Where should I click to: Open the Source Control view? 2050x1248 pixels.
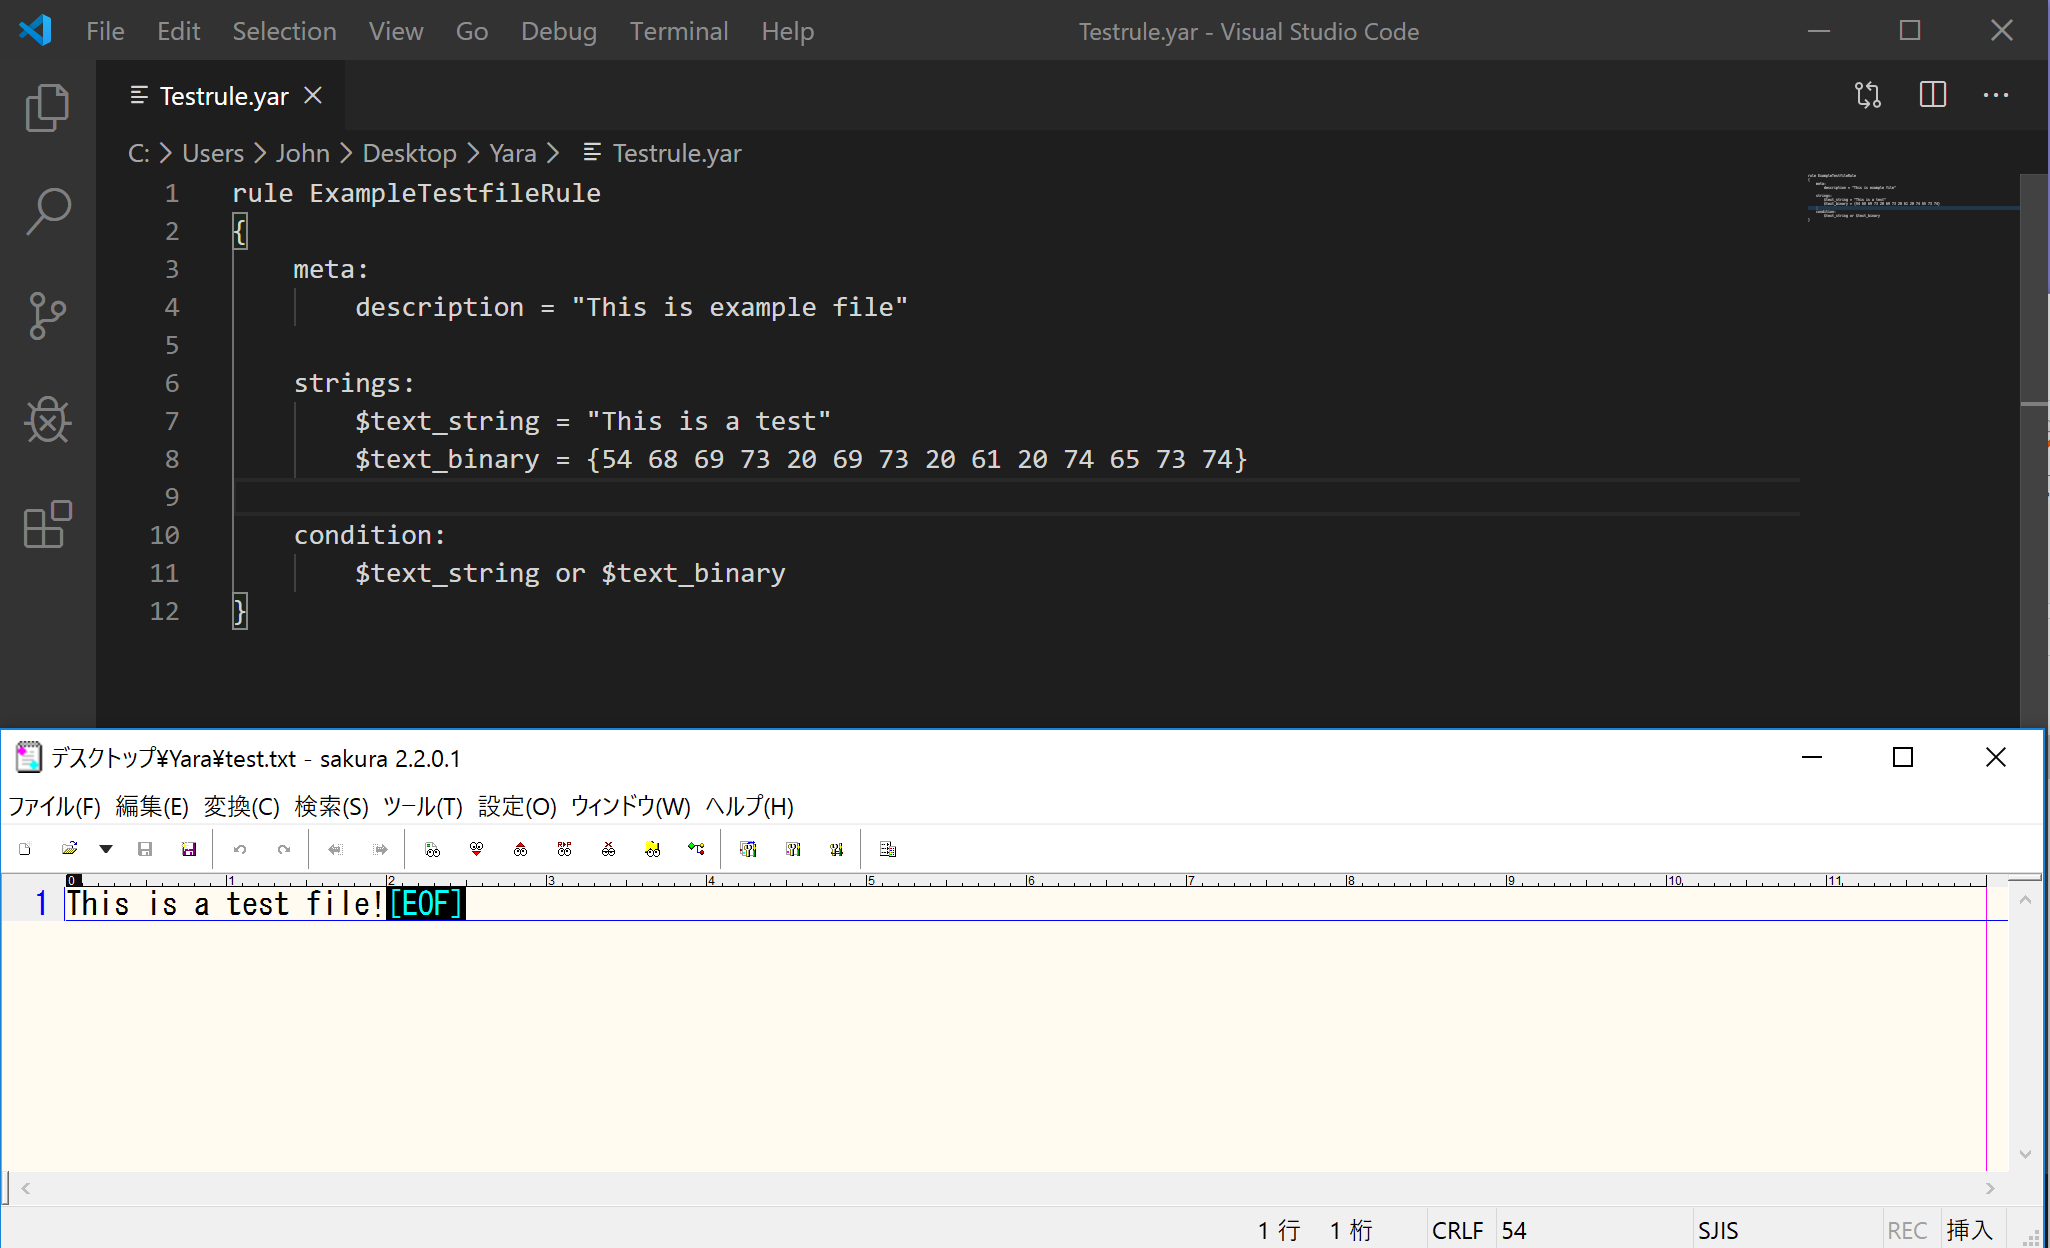47,316
